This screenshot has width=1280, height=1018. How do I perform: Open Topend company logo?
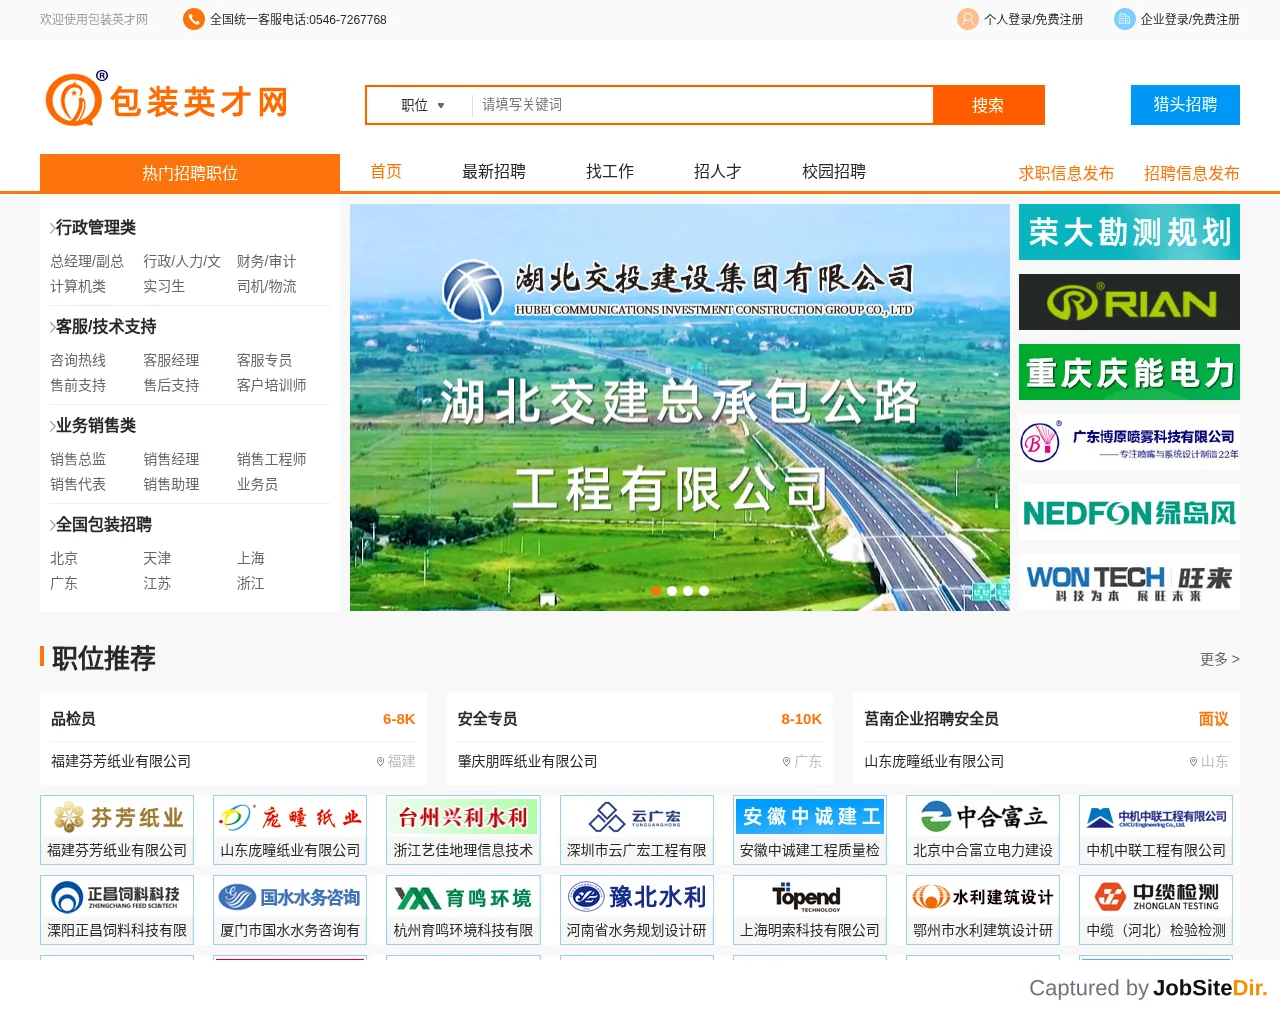(810, 897)
